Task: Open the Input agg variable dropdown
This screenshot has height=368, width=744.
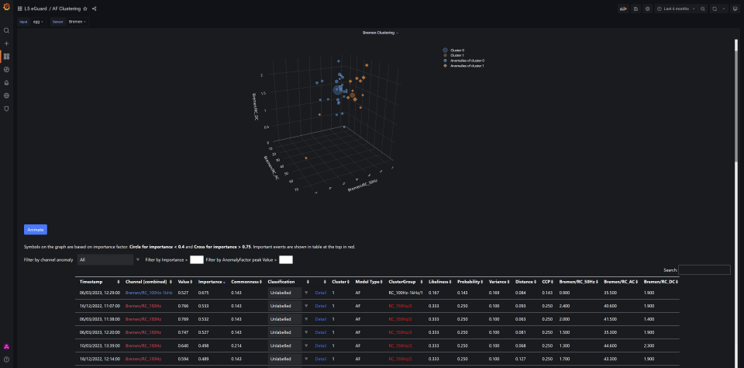Action: click(38, 21)
